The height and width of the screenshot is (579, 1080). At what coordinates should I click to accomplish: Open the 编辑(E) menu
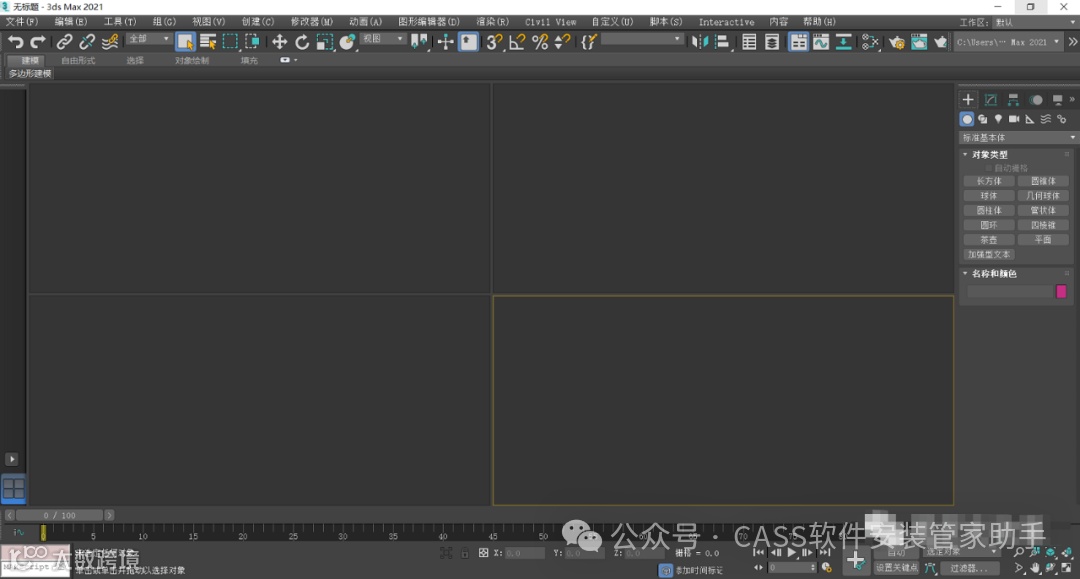coord(71,22)
